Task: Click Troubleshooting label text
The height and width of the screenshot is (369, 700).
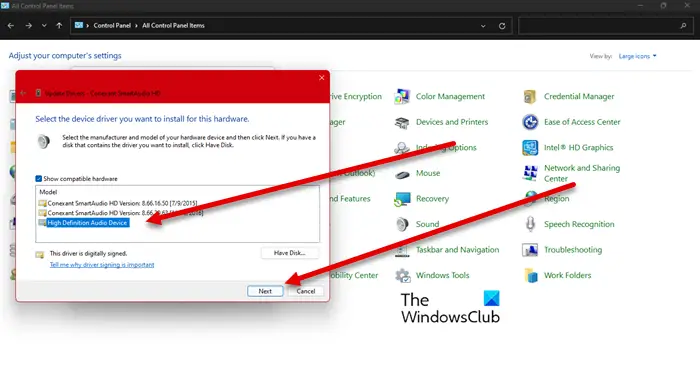Action: tap(573, 250)
